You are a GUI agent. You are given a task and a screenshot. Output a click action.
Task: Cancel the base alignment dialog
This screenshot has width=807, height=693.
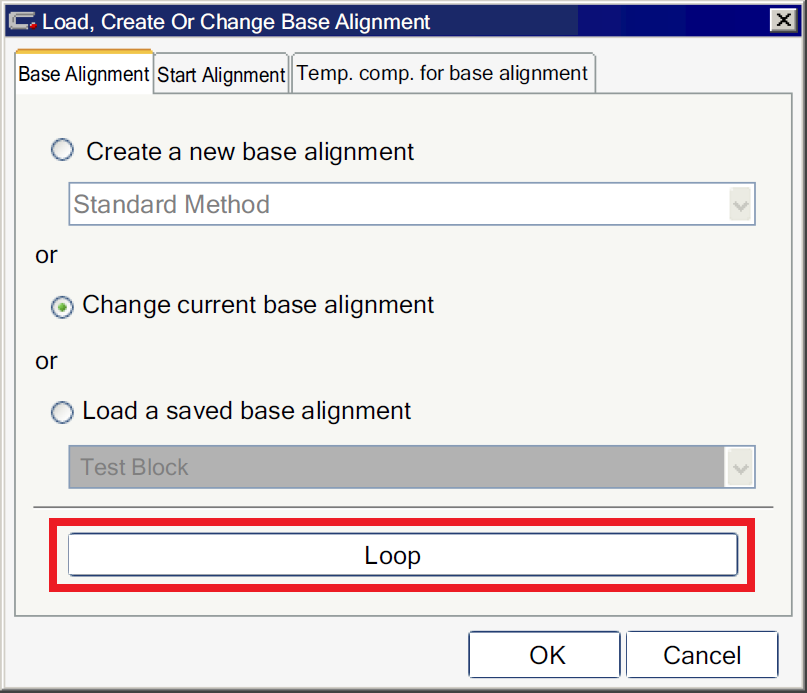point(702,655)
